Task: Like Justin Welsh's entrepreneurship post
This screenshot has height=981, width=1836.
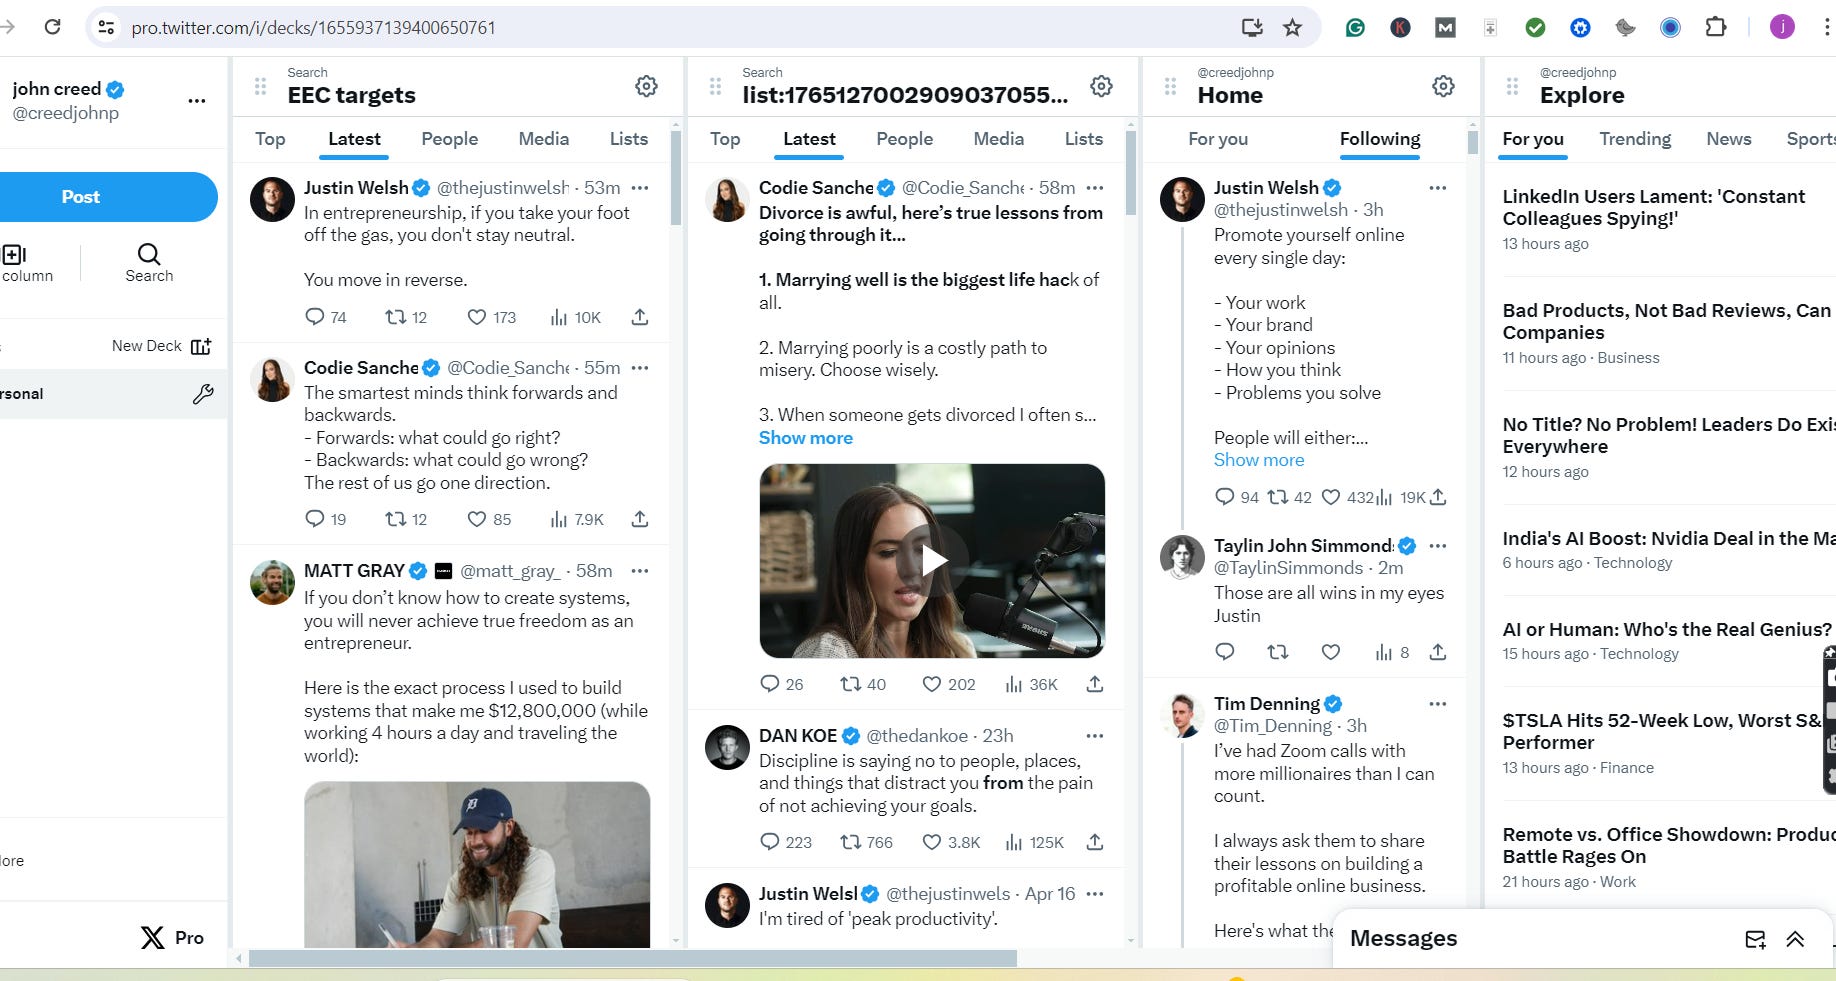Action: (x=477, y=317)
